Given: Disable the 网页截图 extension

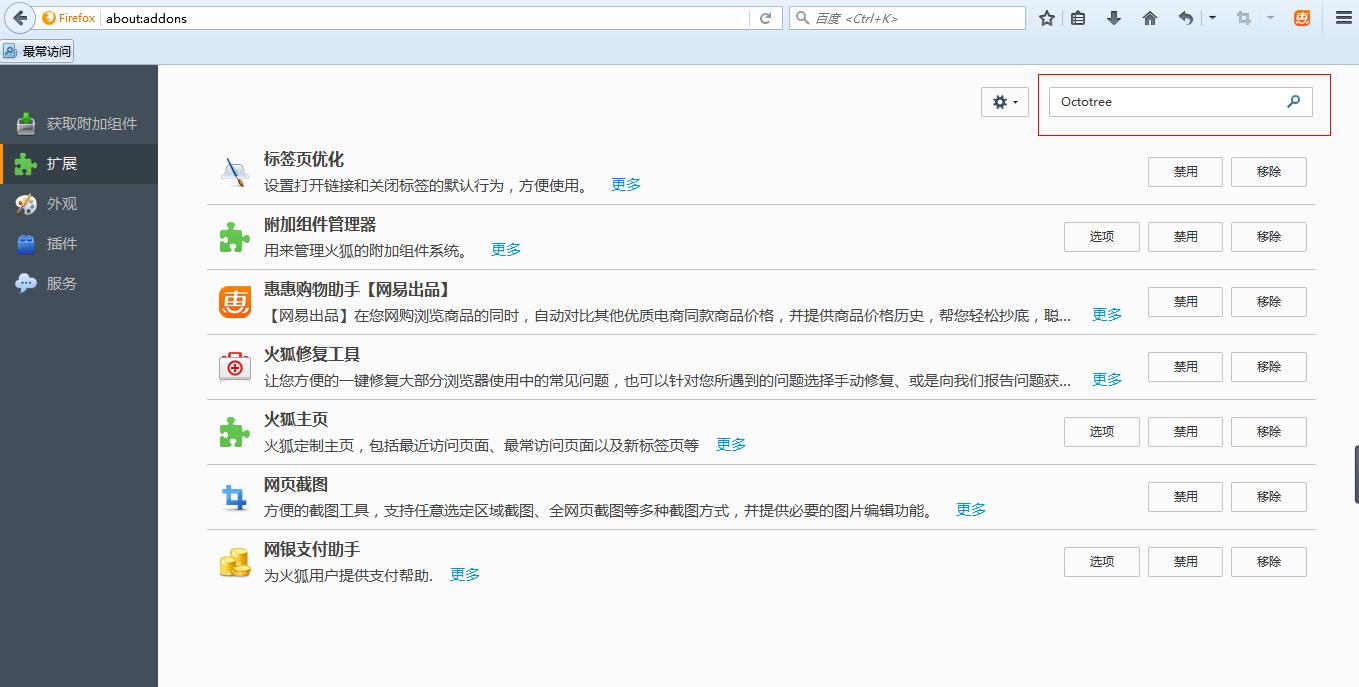Looking at the screenshot, I should (x=1186, y=497).
